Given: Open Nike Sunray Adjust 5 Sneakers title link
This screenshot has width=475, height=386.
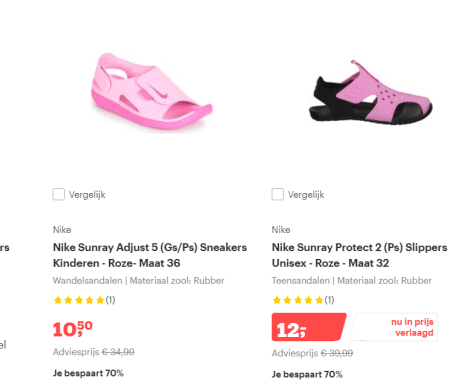Looking at the screenshot, I should pos(150,255).
